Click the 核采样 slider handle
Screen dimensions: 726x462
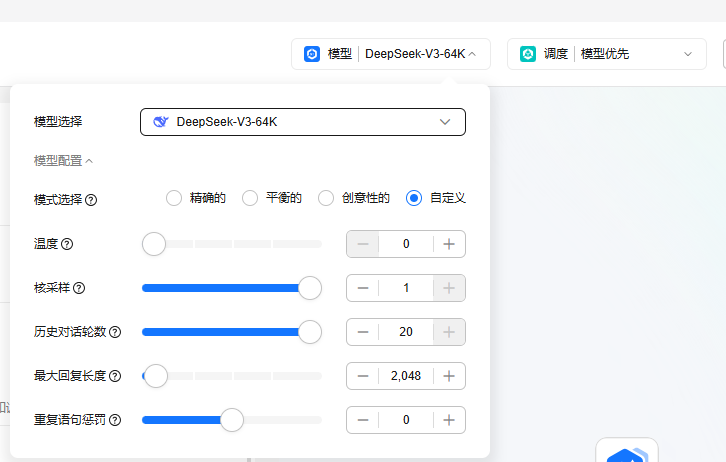coord(310,288)
